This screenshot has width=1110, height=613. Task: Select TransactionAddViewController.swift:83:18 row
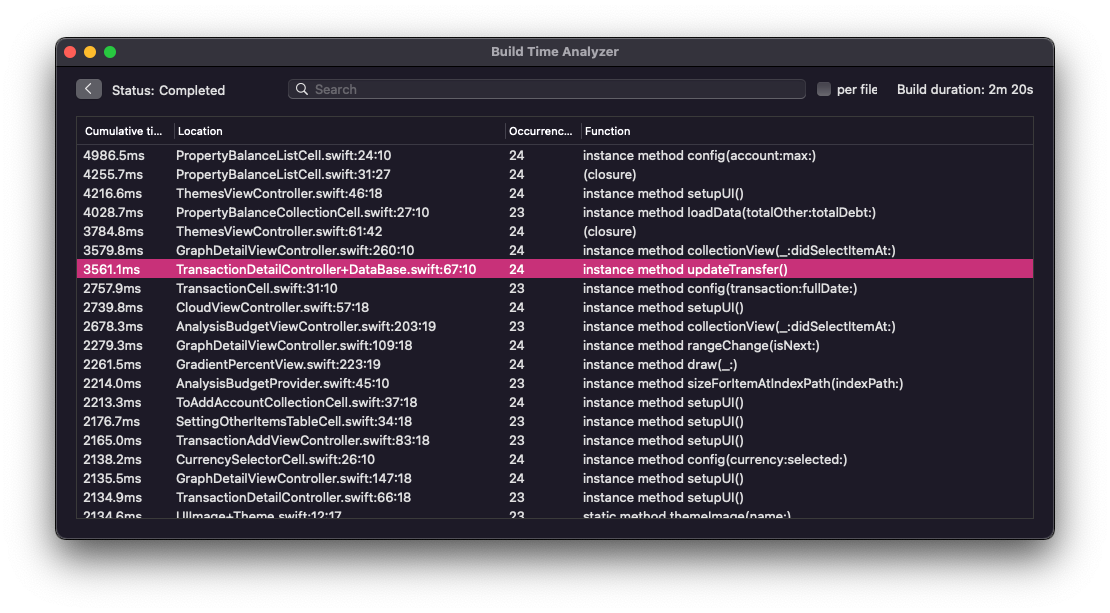tap(555, 440)
